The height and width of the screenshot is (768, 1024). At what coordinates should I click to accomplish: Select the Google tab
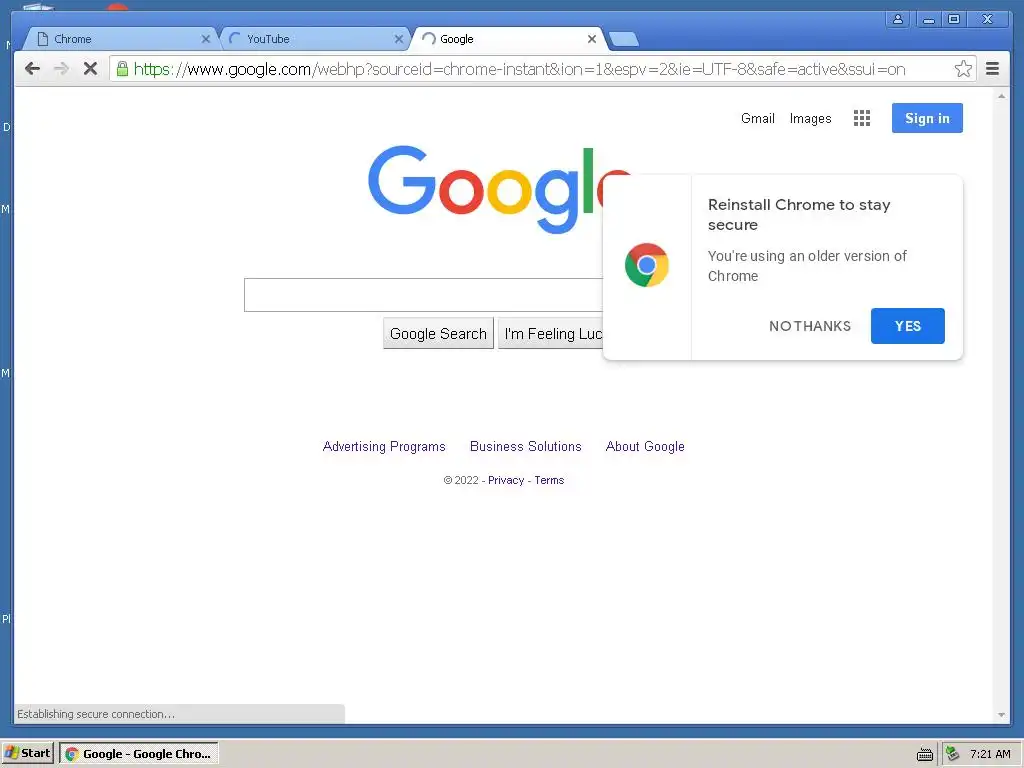click(508, 39)
